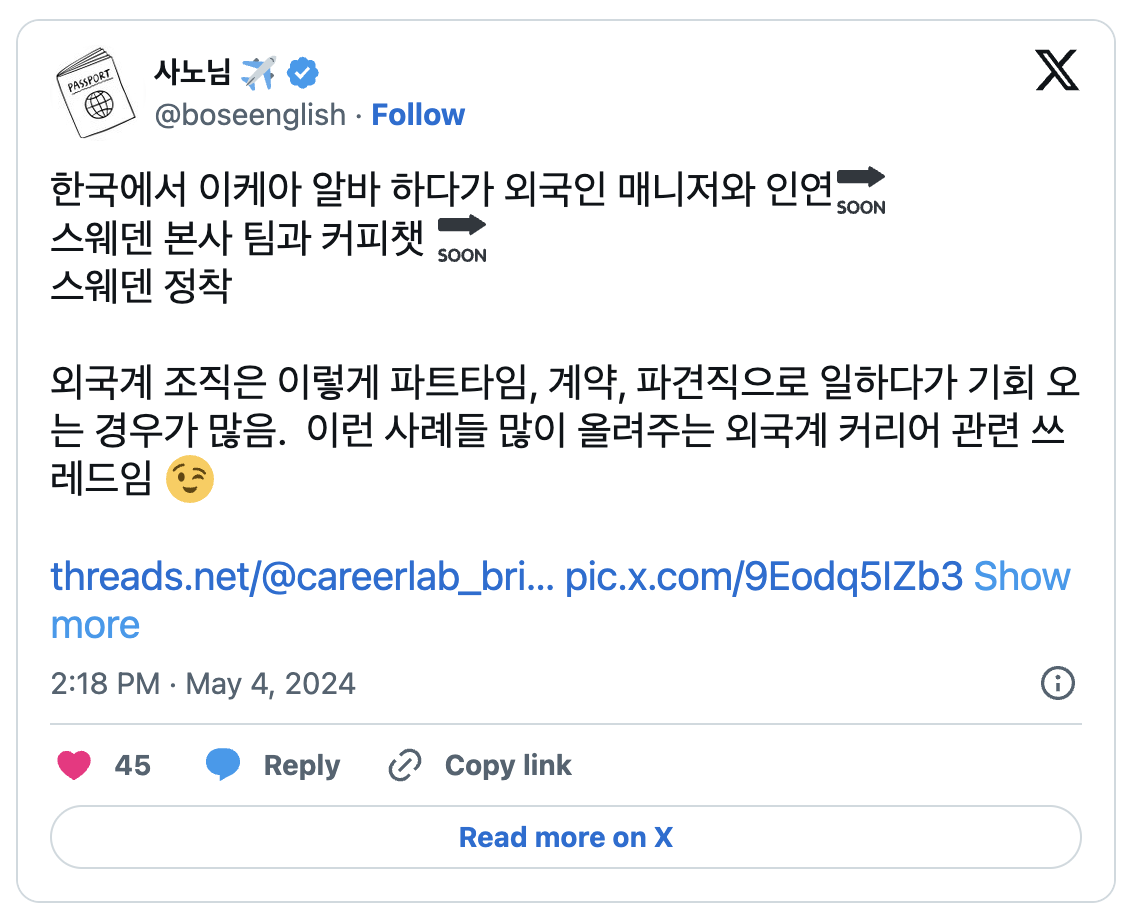
Task: Click the blue Reply speech bubble icon
Action: click(x=224, y=764)
